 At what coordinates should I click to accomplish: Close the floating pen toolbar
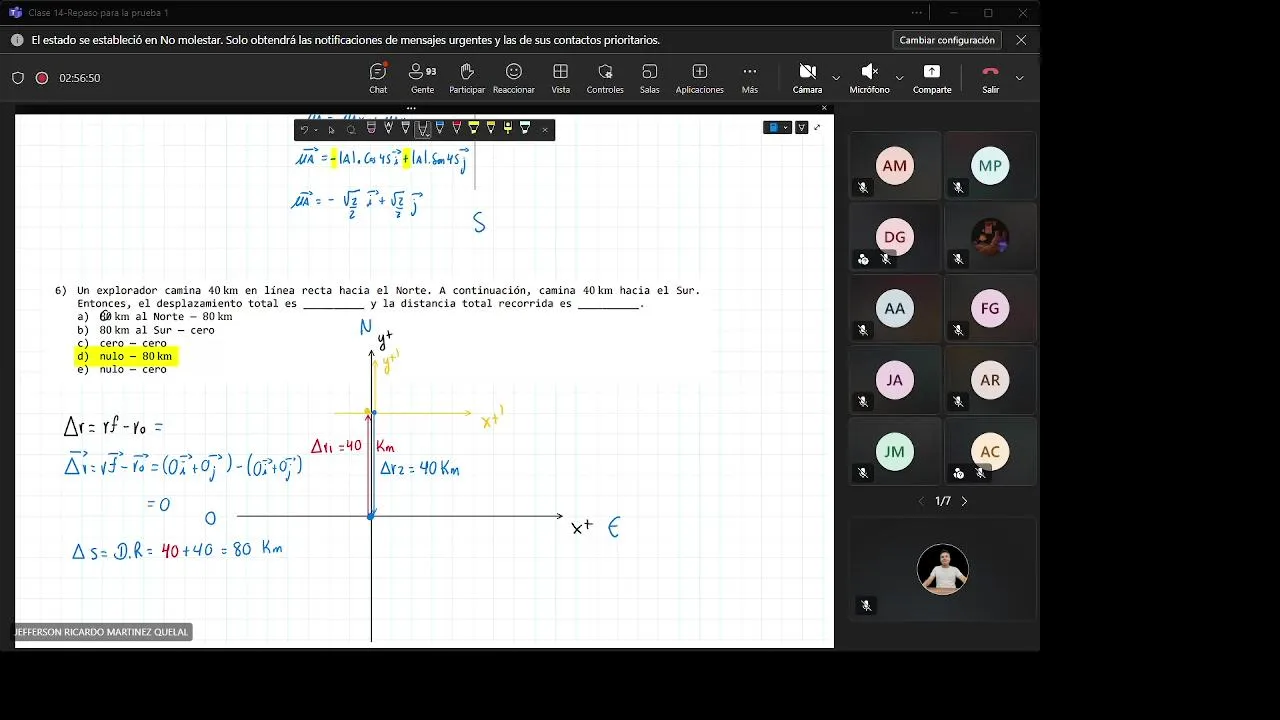coord(545,129)
